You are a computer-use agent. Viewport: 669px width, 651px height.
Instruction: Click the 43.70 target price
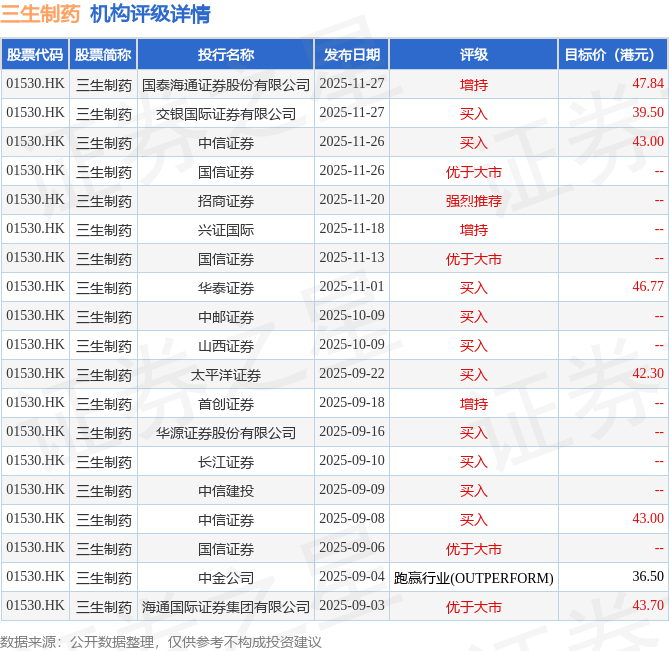648,606
